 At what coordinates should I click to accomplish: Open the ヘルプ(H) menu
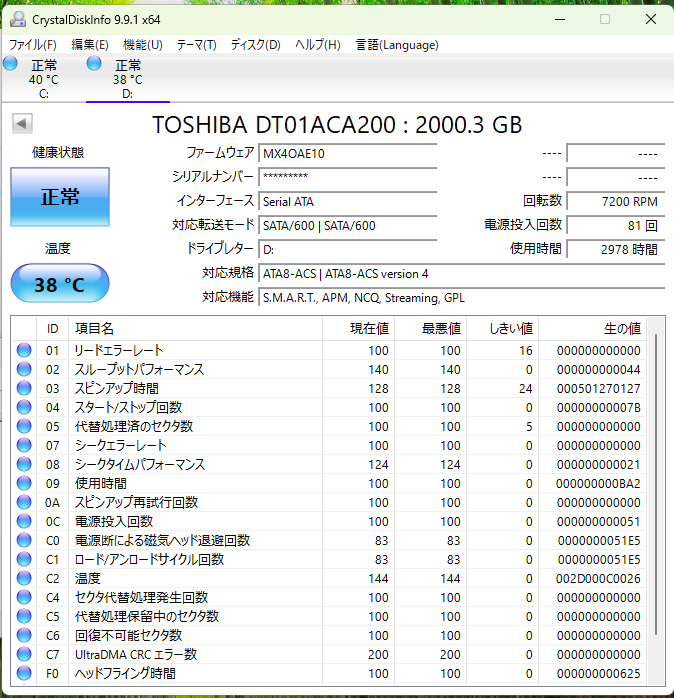pyautogui.click(x=318, y=45)
